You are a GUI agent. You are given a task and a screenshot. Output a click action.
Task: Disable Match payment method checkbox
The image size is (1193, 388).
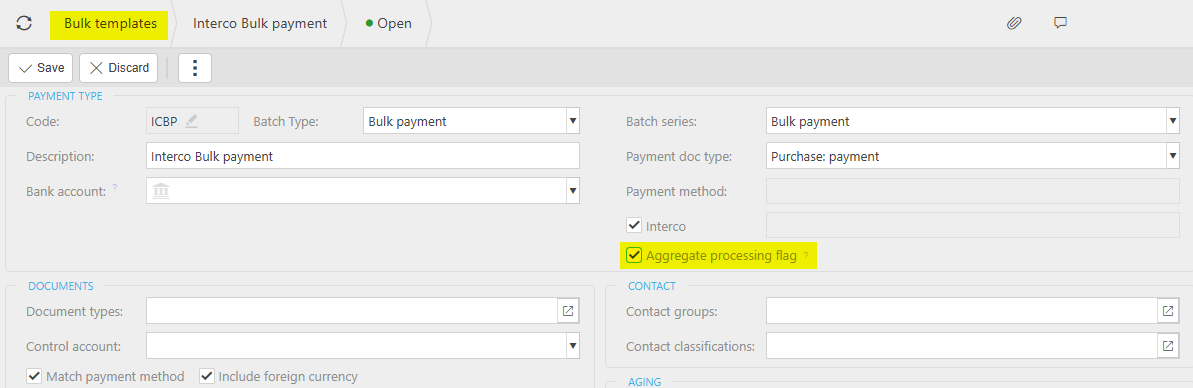[33, 376]
